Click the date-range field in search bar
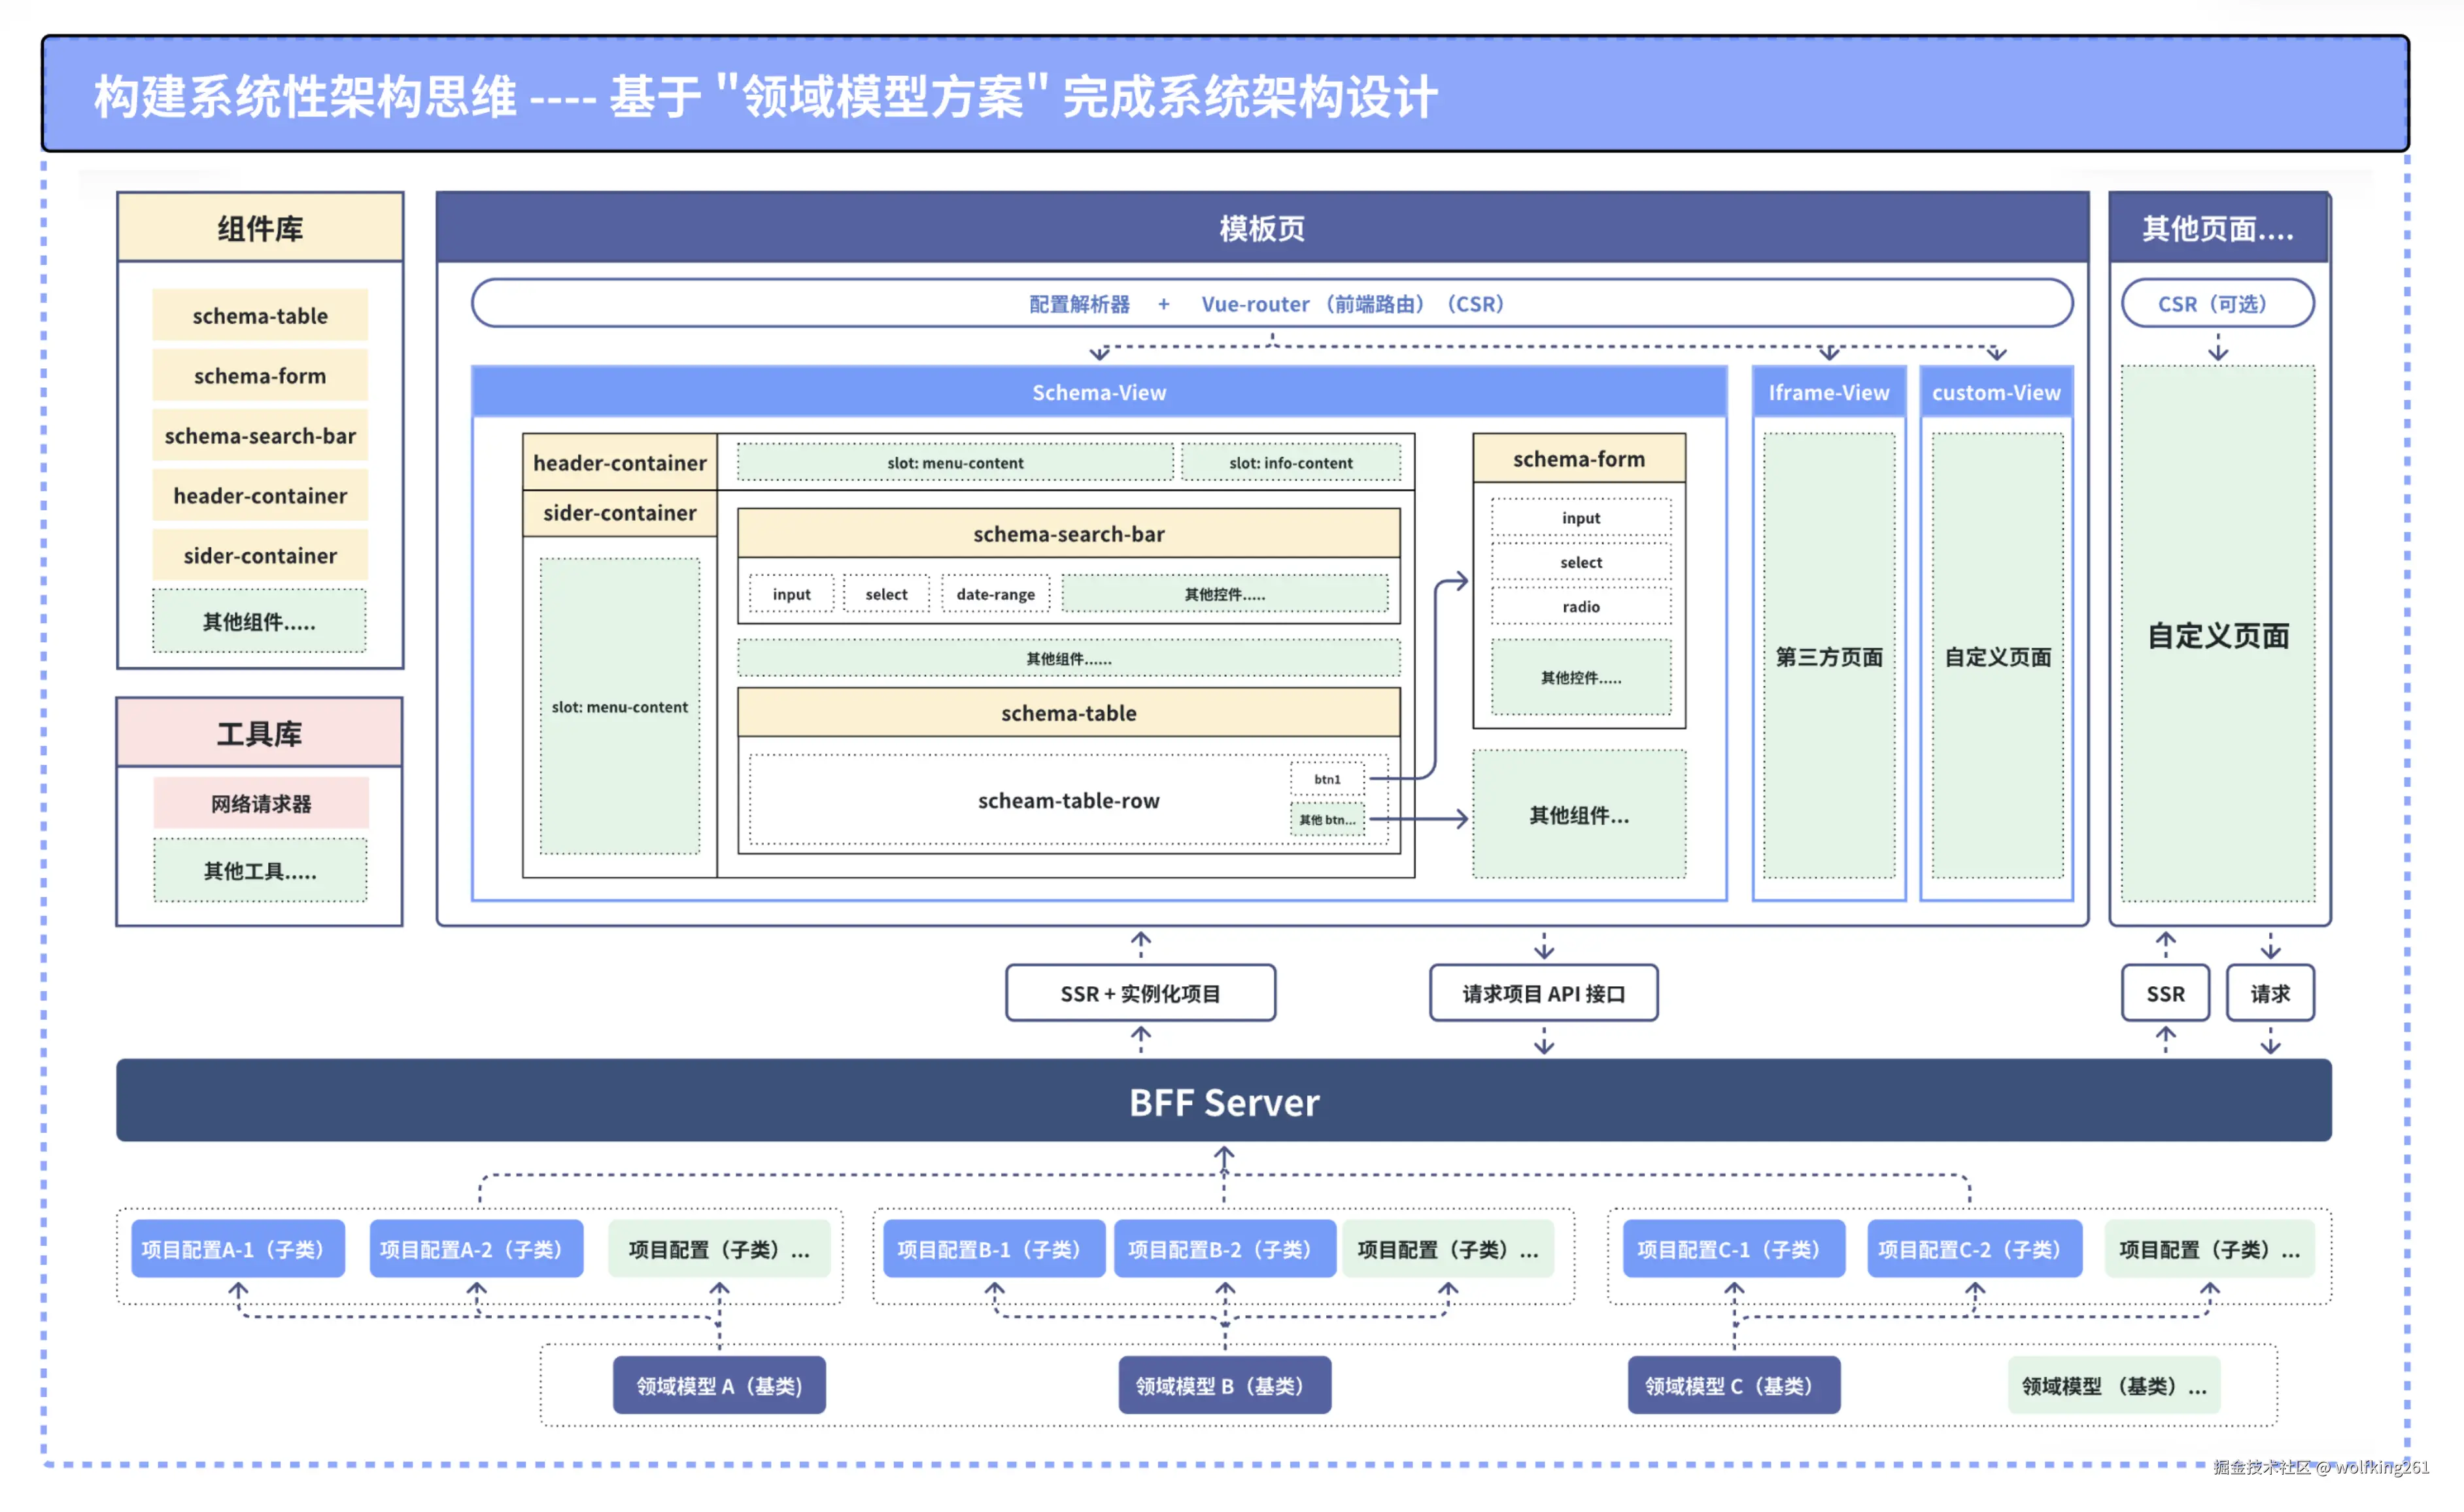The image size is (2464, 1512). [x=995, y=594]
